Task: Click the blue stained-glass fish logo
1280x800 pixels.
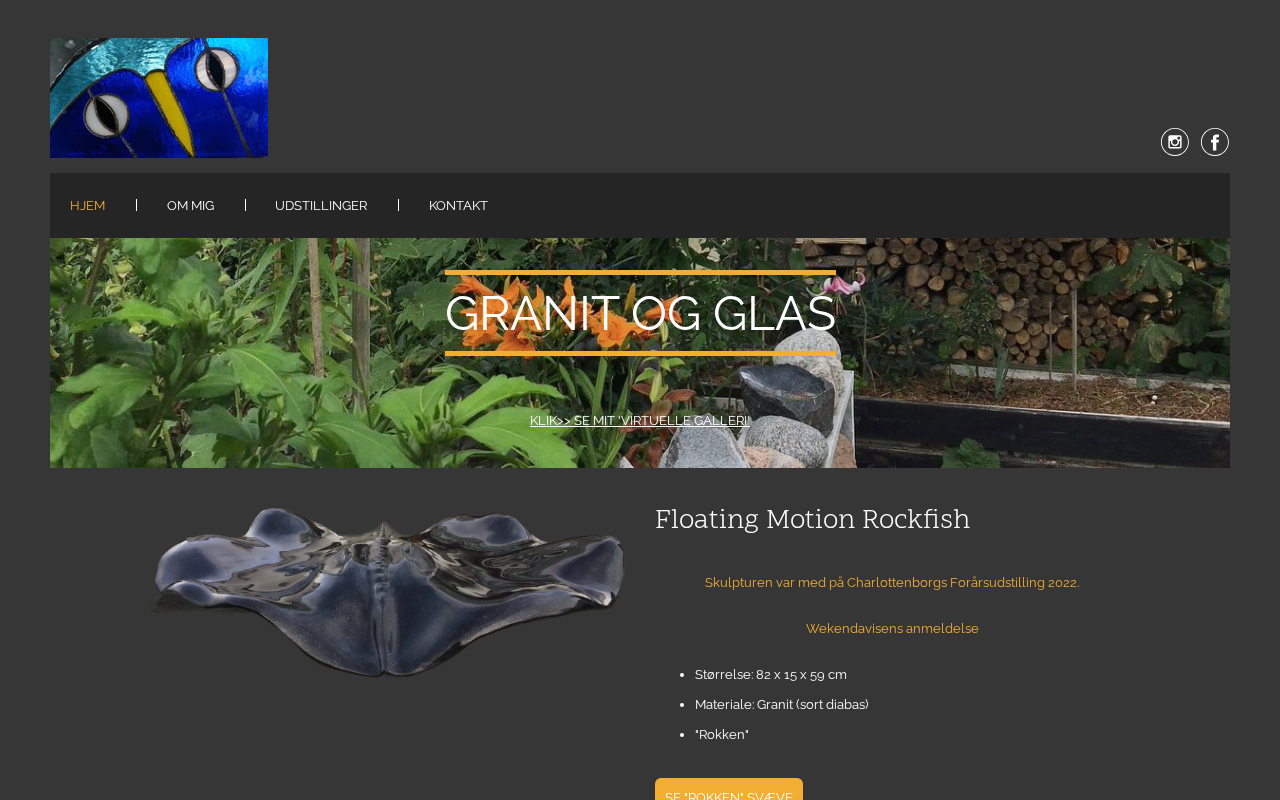Action: point(159,98)
